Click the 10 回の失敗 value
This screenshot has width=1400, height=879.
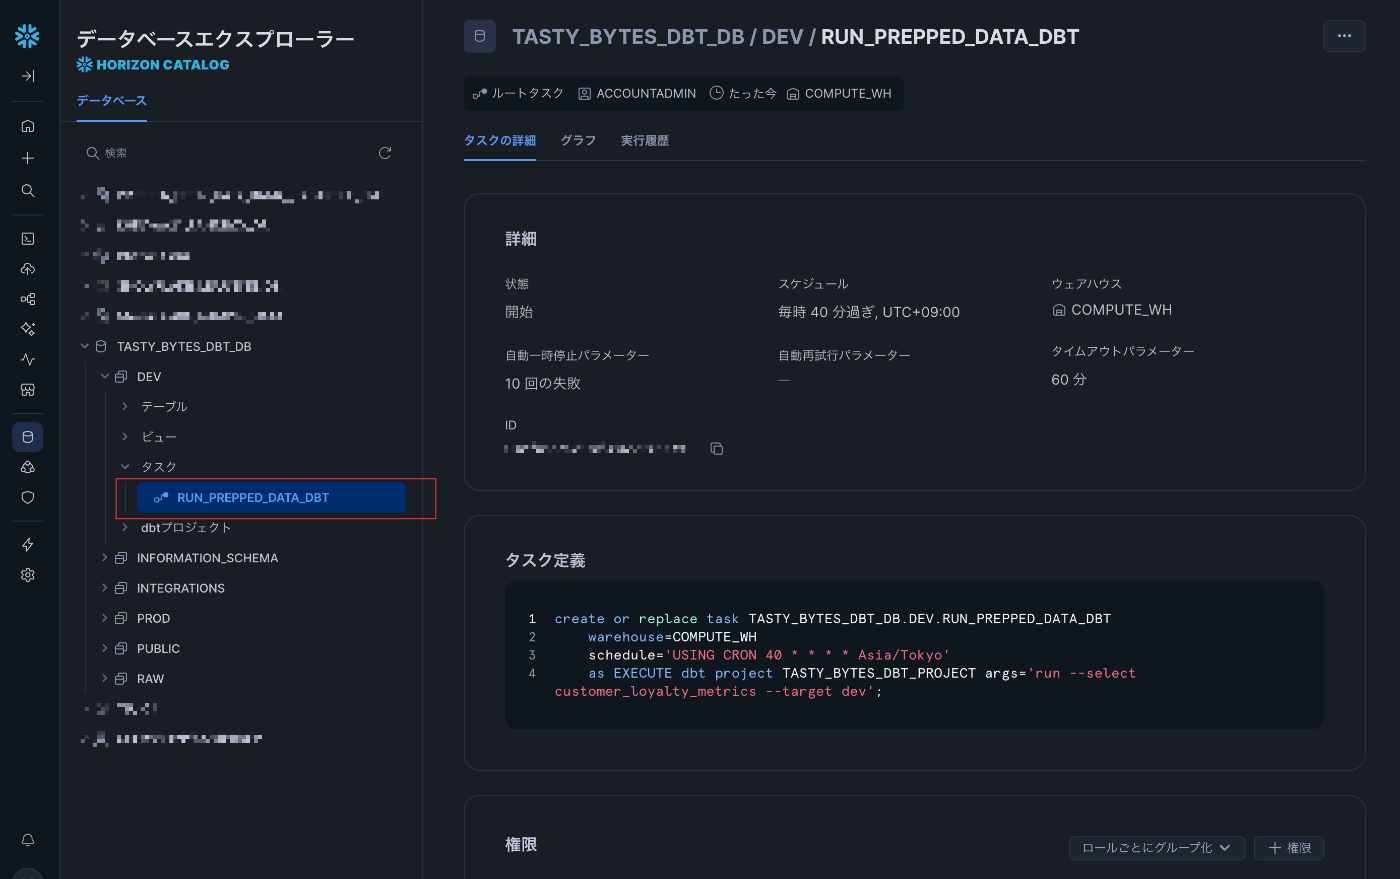pos(543,384)
